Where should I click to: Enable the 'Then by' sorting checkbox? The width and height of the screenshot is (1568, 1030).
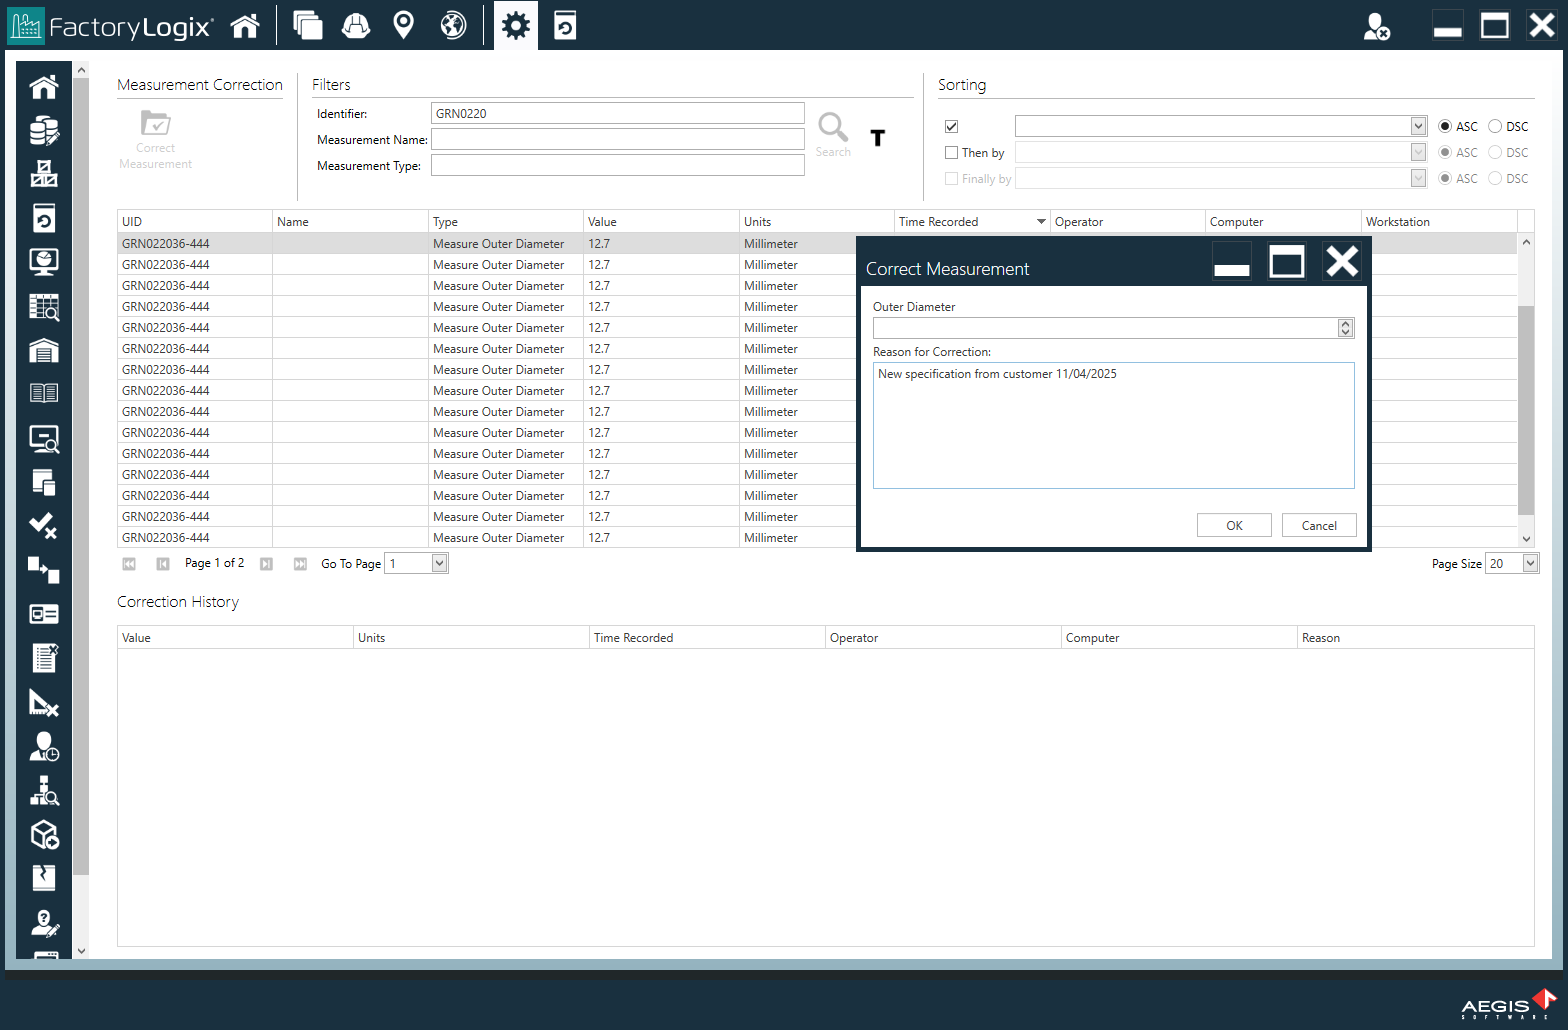(x=952, y=153)
